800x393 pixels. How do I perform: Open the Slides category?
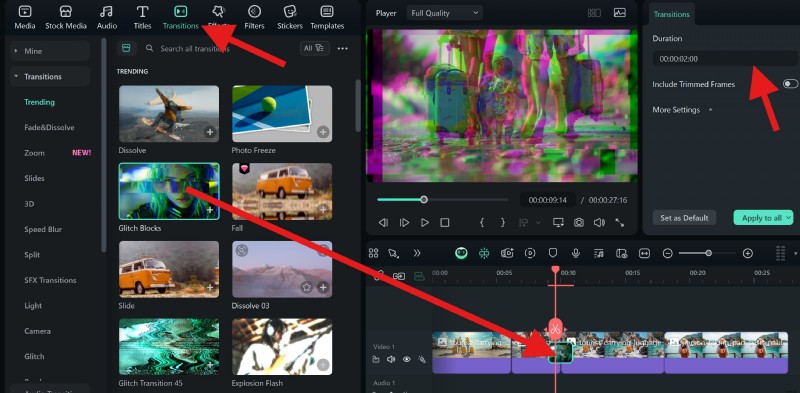click(34, 178)
